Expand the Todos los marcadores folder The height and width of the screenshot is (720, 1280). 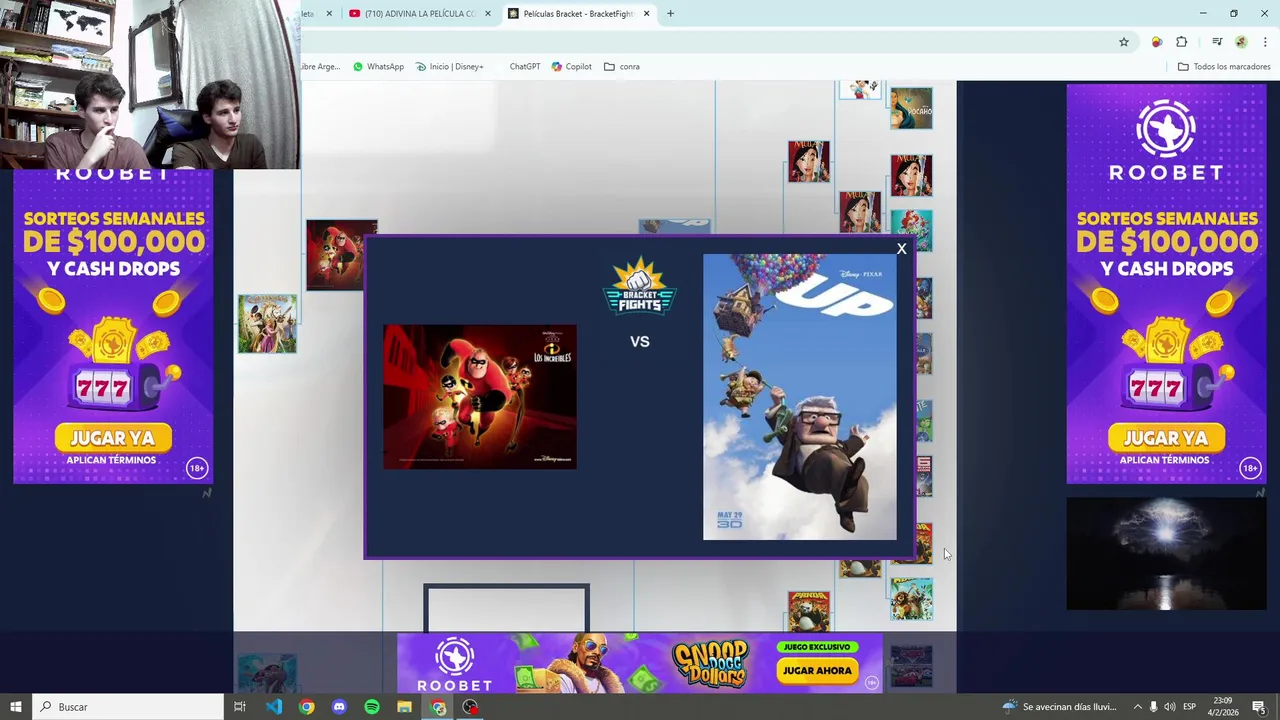pyautogui.click(x=1224, y=67)
